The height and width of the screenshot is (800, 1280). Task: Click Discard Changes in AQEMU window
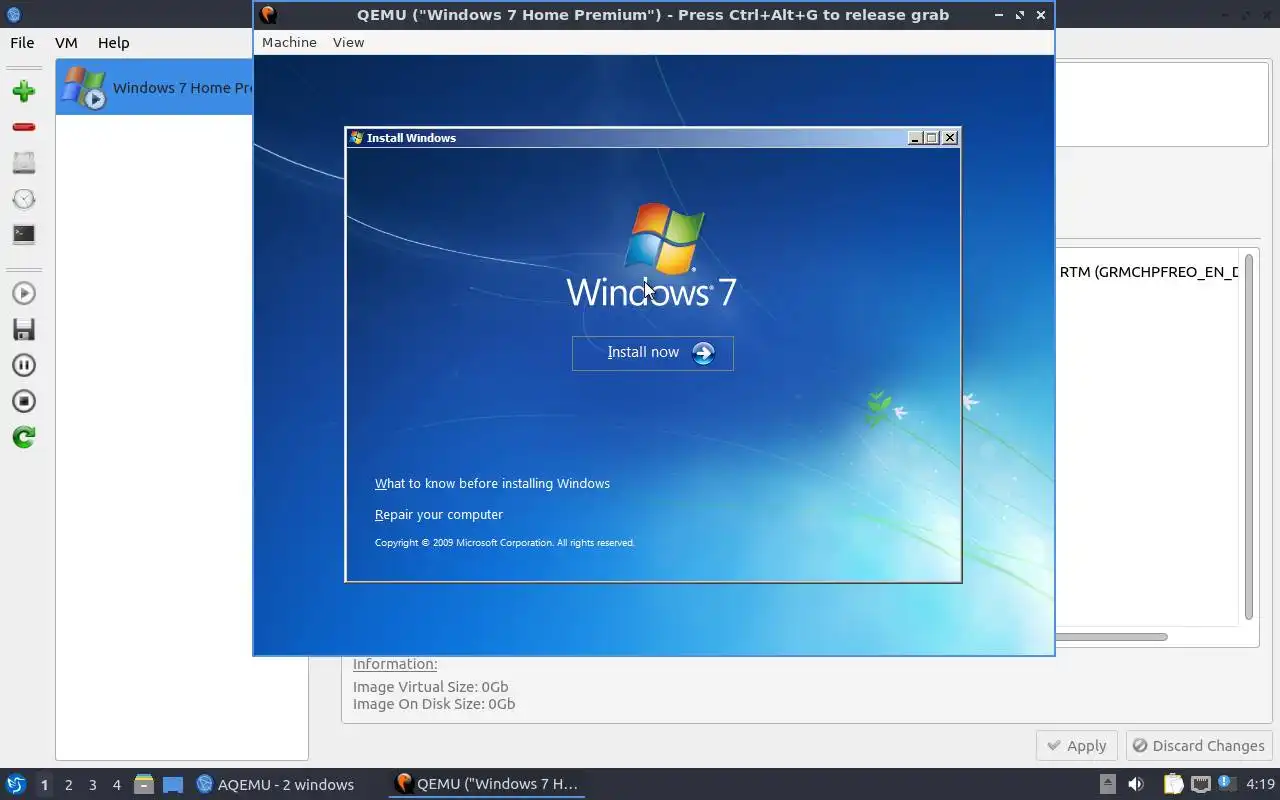(x=1199, y=745)
